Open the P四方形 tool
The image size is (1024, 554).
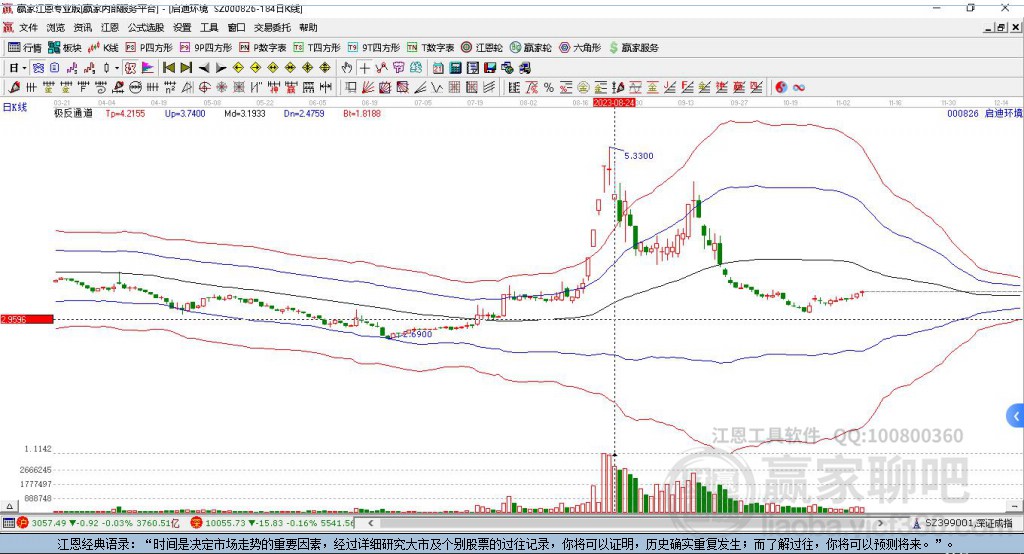pyautogui.click(x=148, y=48)
